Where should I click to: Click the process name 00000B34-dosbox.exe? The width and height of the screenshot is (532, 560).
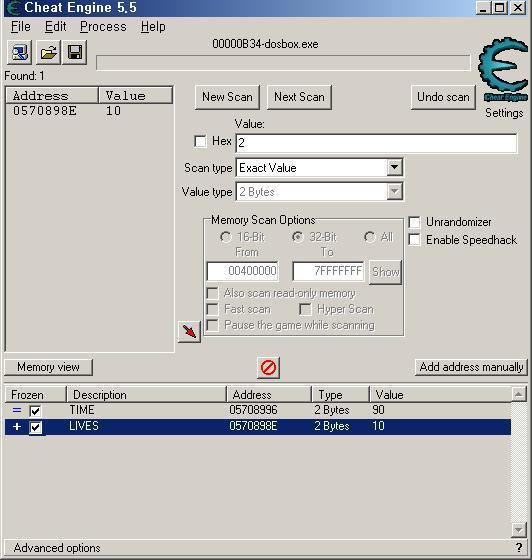coord(265,44)
